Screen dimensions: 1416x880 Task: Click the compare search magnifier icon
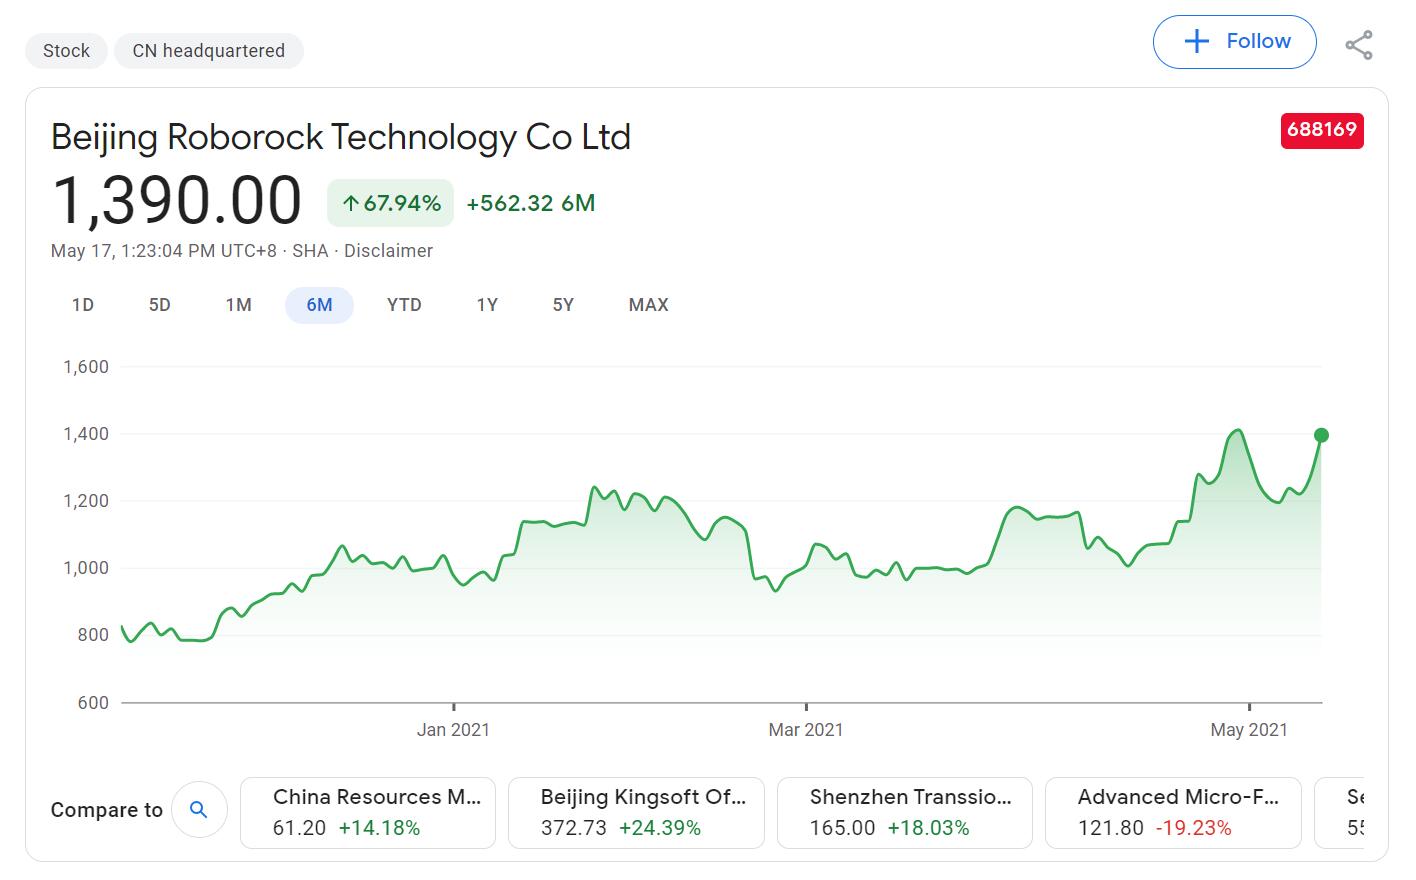(x=198, y=810)
